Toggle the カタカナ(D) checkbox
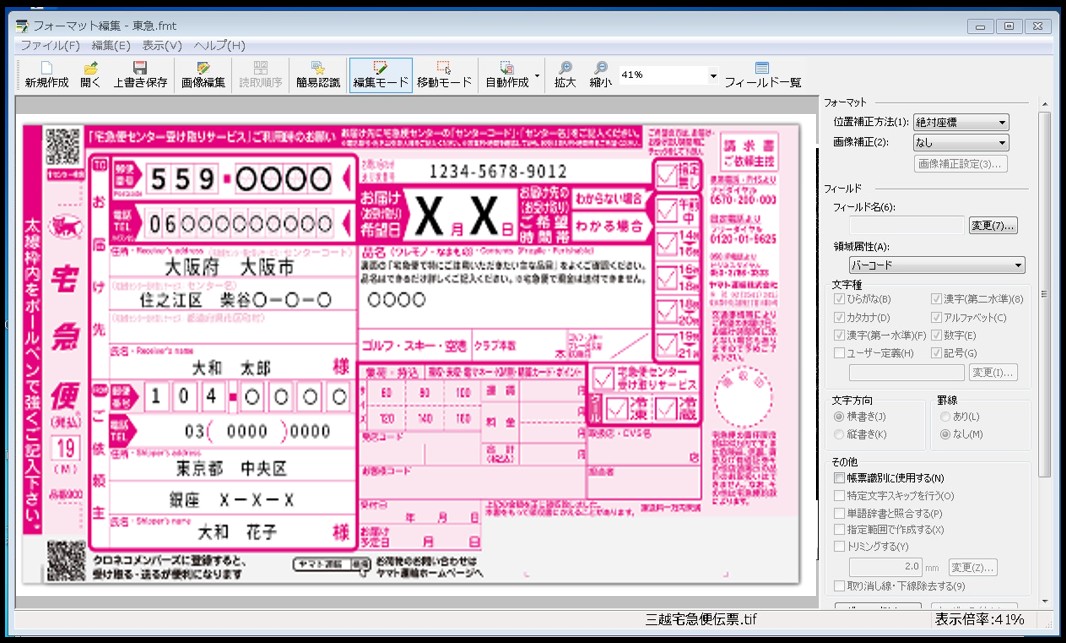The height and width of the screenshot is (643, 1066). tap(840, 317)
